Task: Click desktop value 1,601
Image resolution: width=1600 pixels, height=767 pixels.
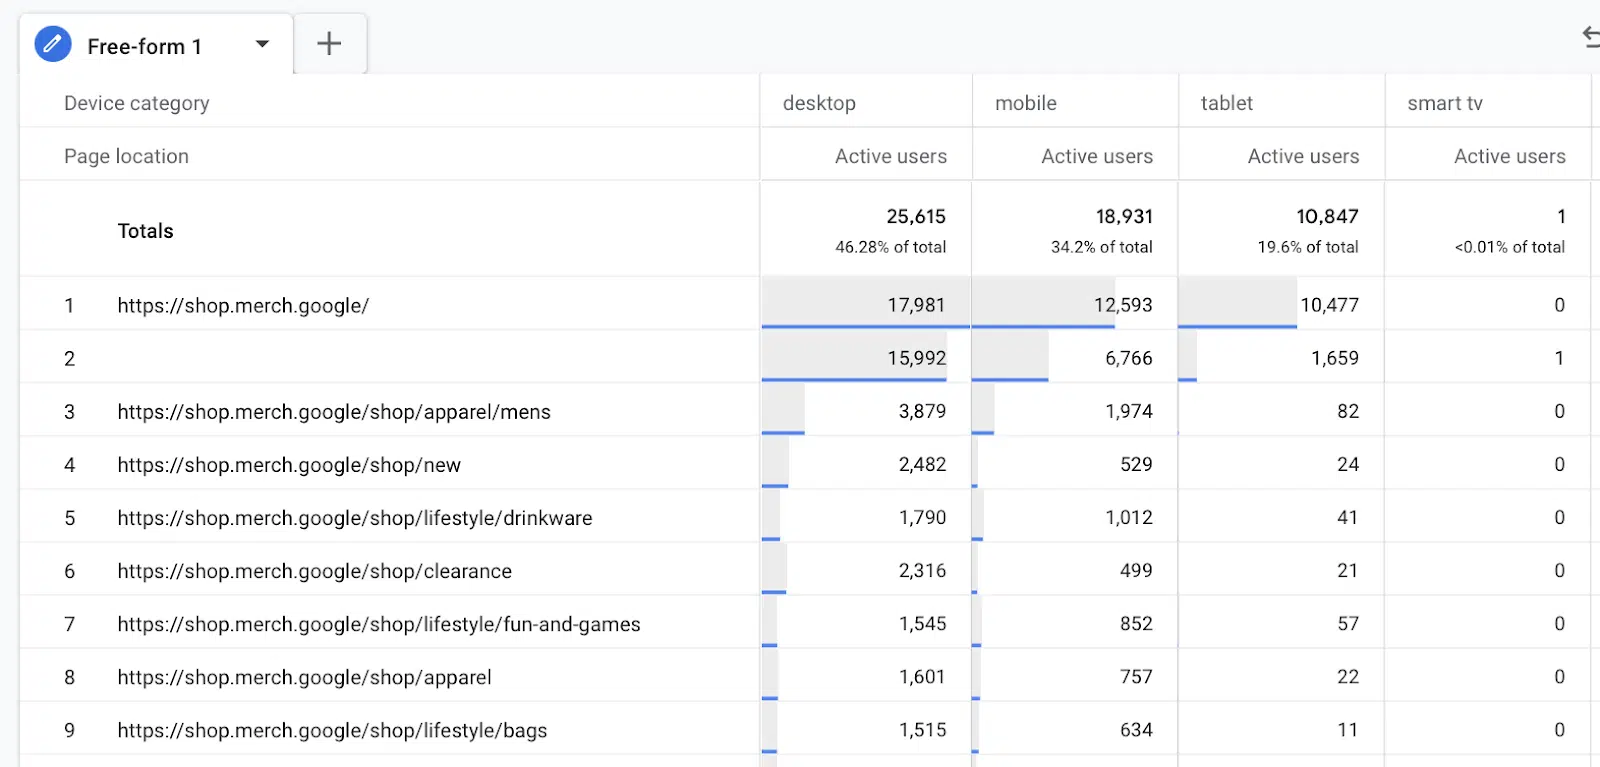Action: coord(922,676)
